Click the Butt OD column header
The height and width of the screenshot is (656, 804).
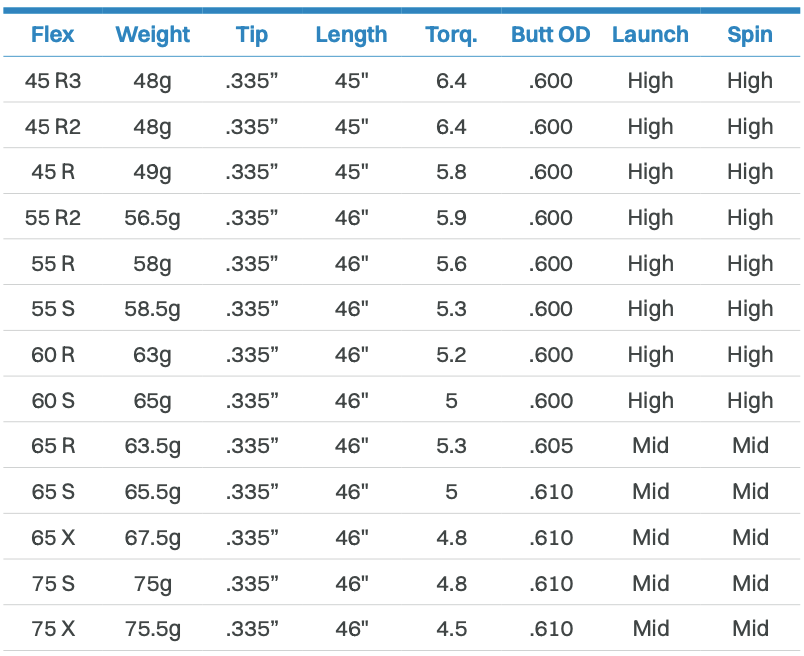550,35
